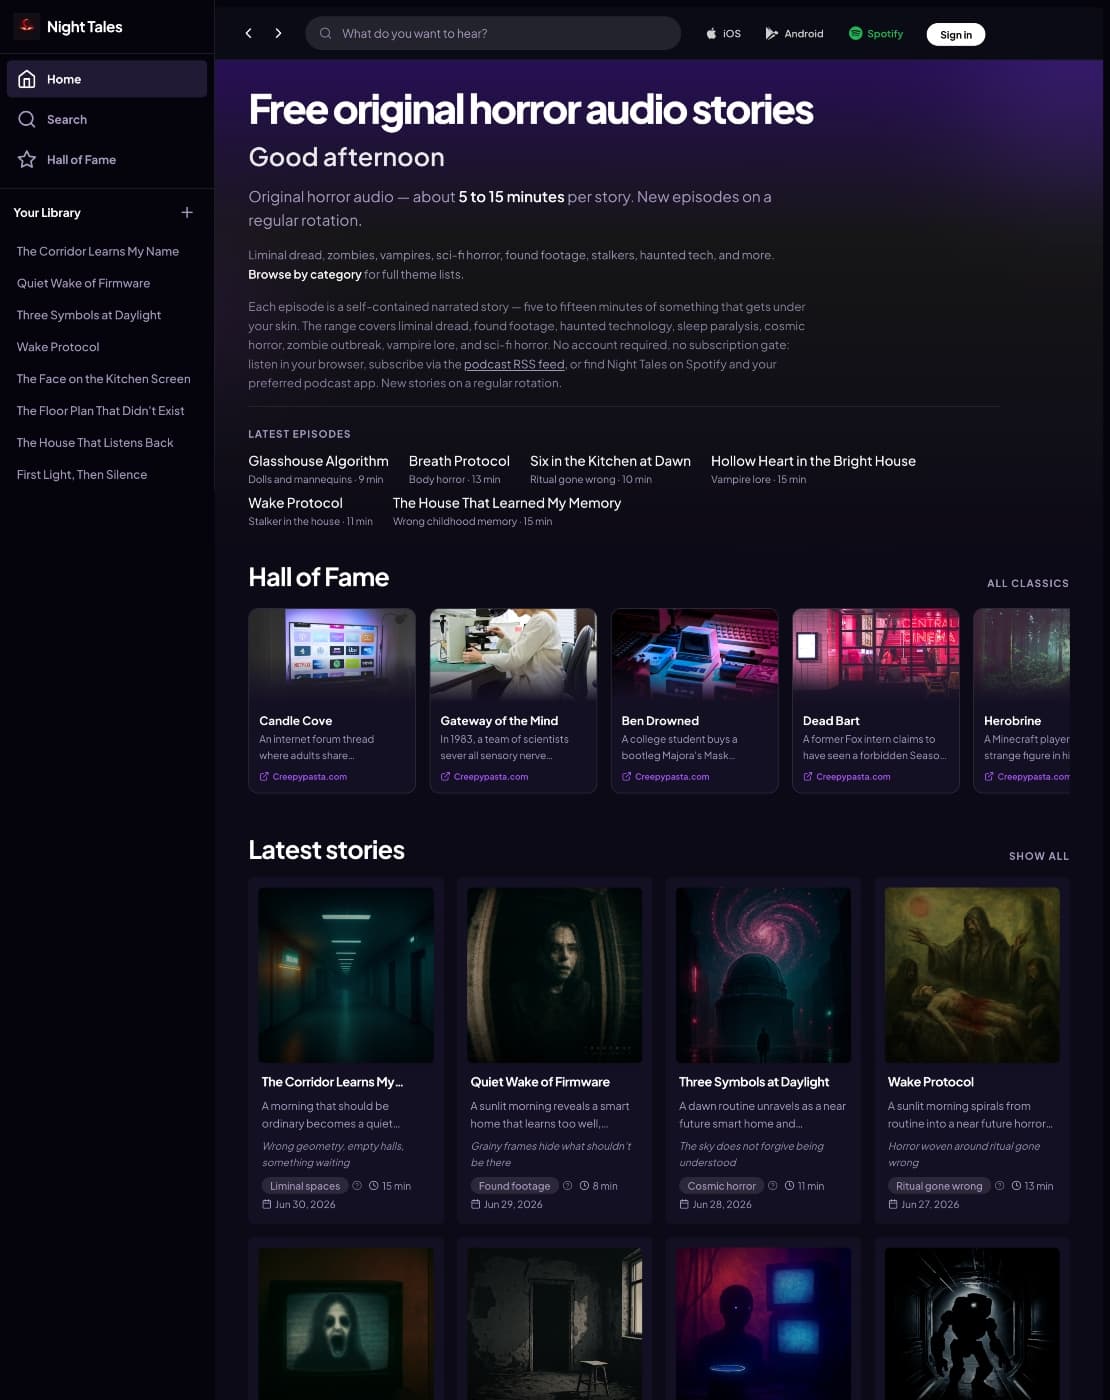
Task: Open the corridor cover art story
Action: pos(346,975)
